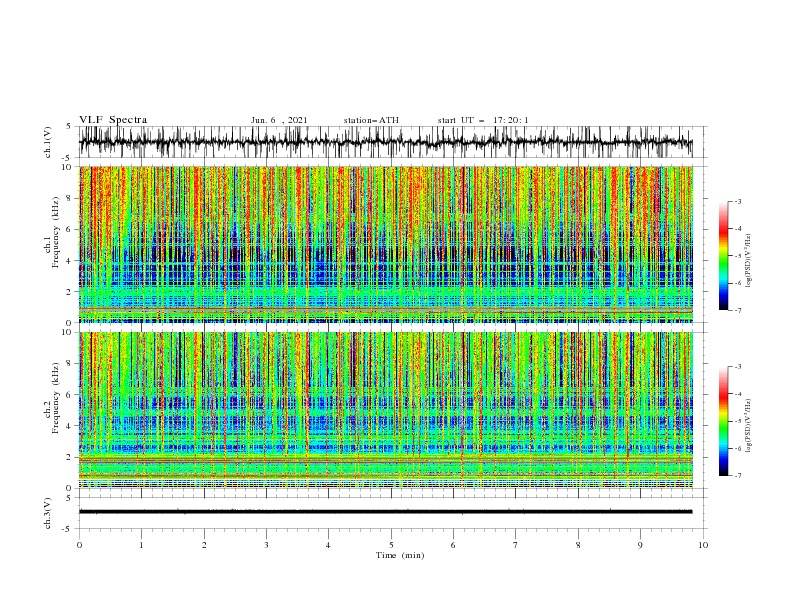Click the "Time (min)" axis label
Image resolution: width=792 pixels, height=612 pixels.
(x=400, y=555)
